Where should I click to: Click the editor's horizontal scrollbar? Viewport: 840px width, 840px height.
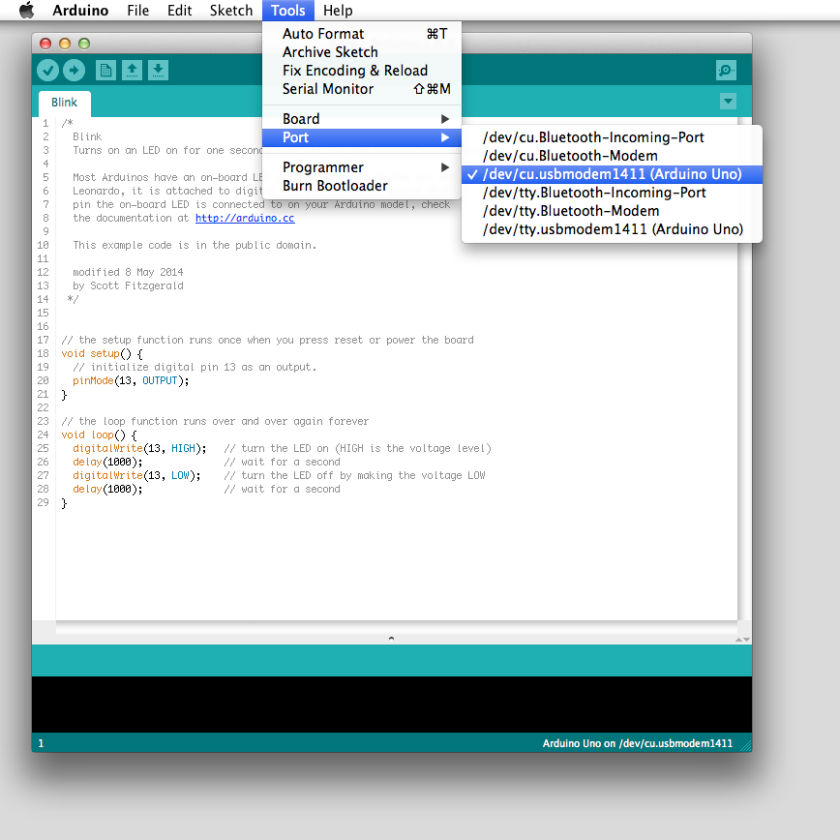click(x=391, y=637)
